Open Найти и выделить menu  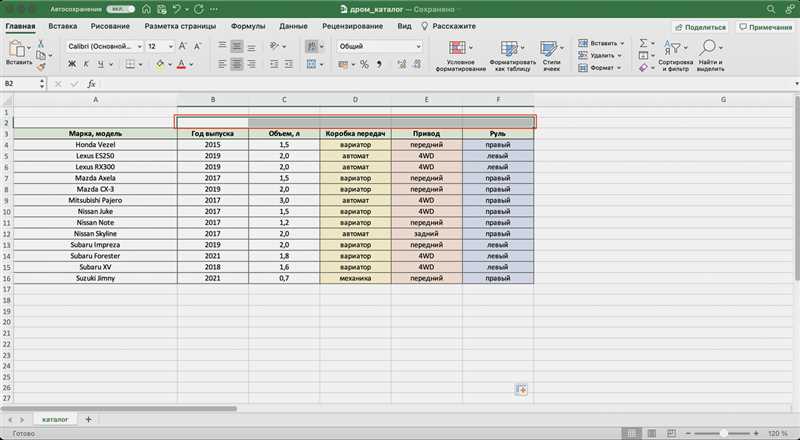click(710, 56)
